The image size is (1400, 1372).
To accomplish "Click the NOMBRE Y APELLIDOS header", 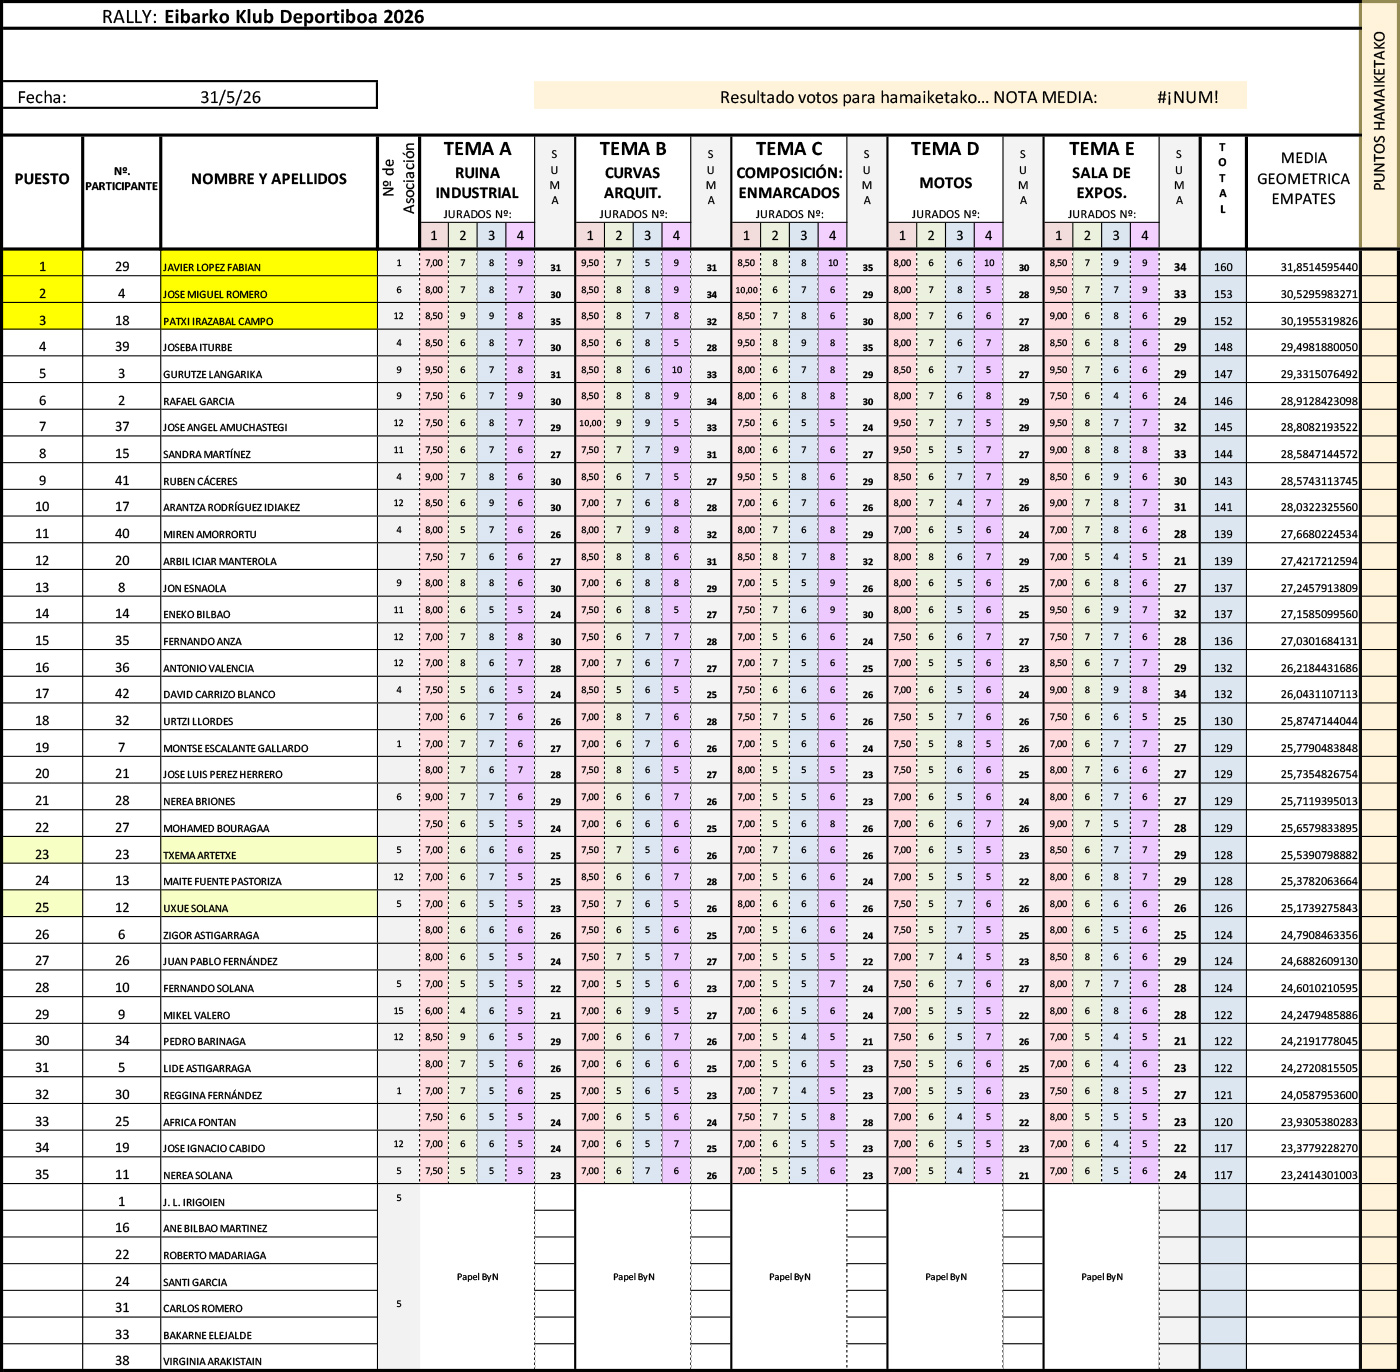I will point(269,179).
